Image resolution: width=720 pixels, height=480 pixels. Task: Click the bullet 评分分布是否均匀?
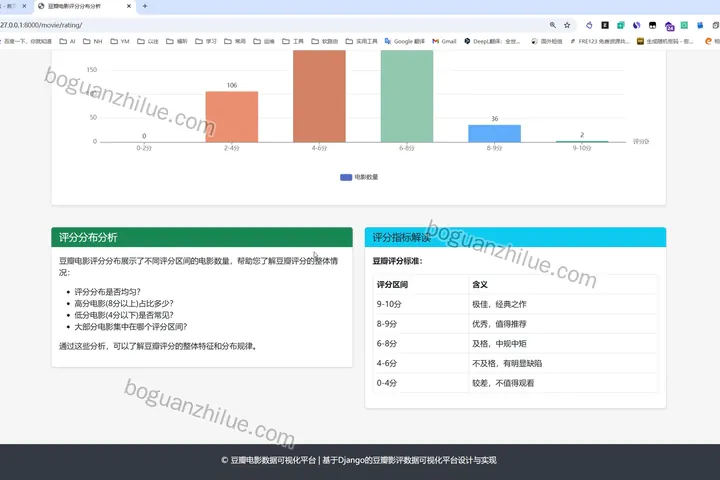pos(107,292)
